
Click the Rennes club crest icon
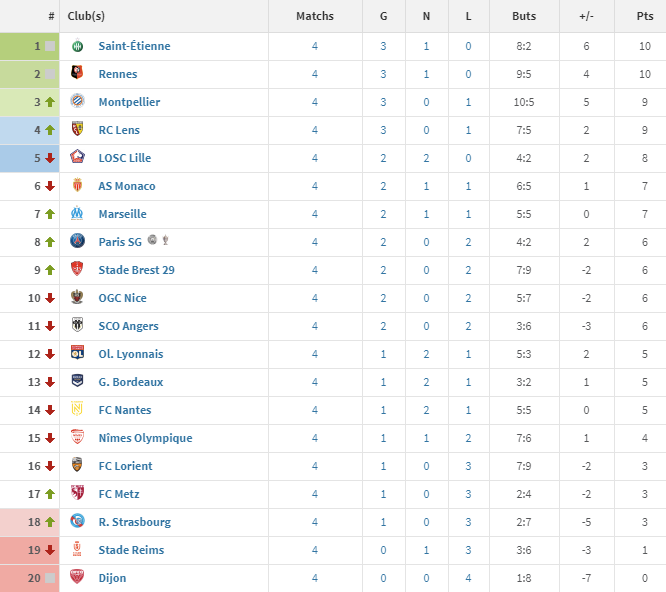[x=77, y=73]
